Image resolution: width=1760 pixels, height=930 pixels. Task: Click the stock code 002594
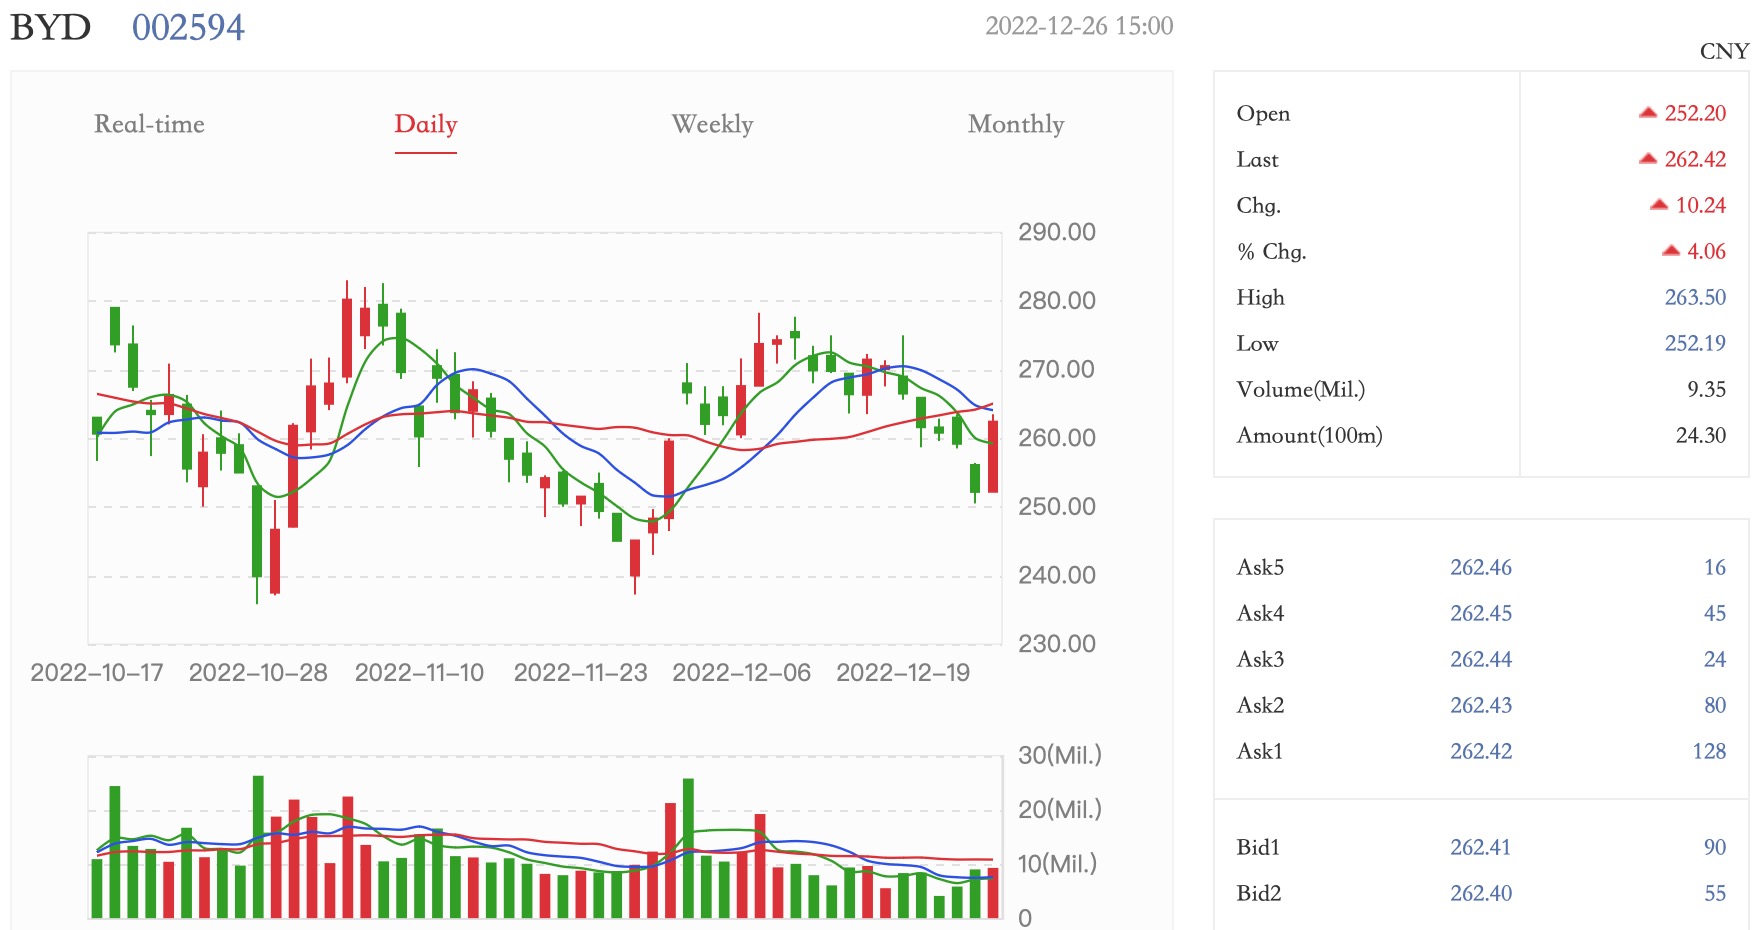(x=188, y=27)
